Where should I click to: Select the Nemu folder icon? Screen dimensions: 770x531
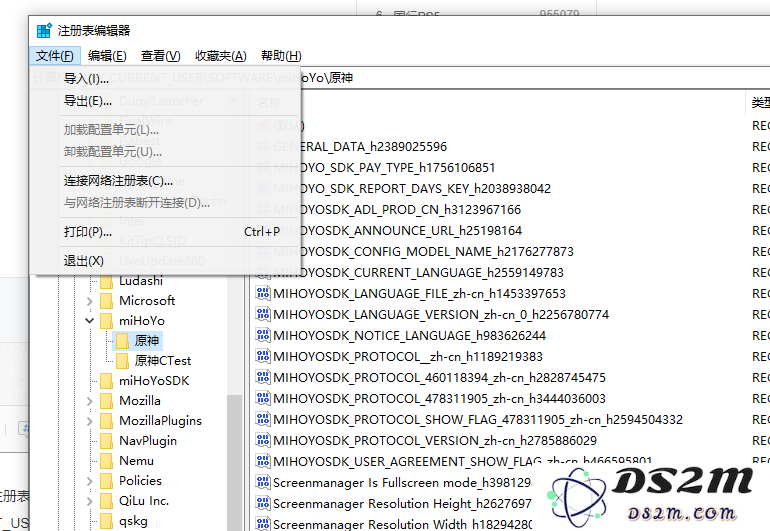click(x=106, y=461)
